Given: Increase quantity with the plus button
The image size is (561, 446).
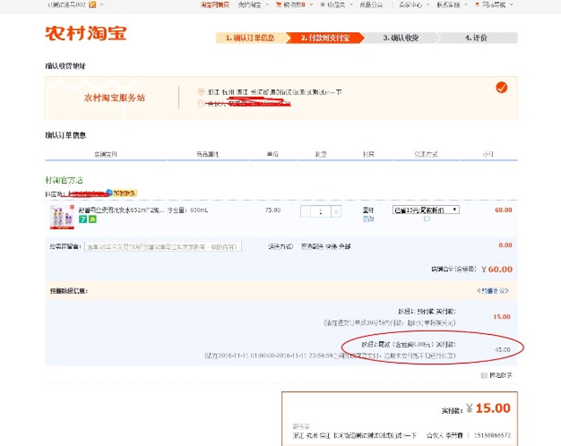Looking at the screenshot, I should [336, 212].
